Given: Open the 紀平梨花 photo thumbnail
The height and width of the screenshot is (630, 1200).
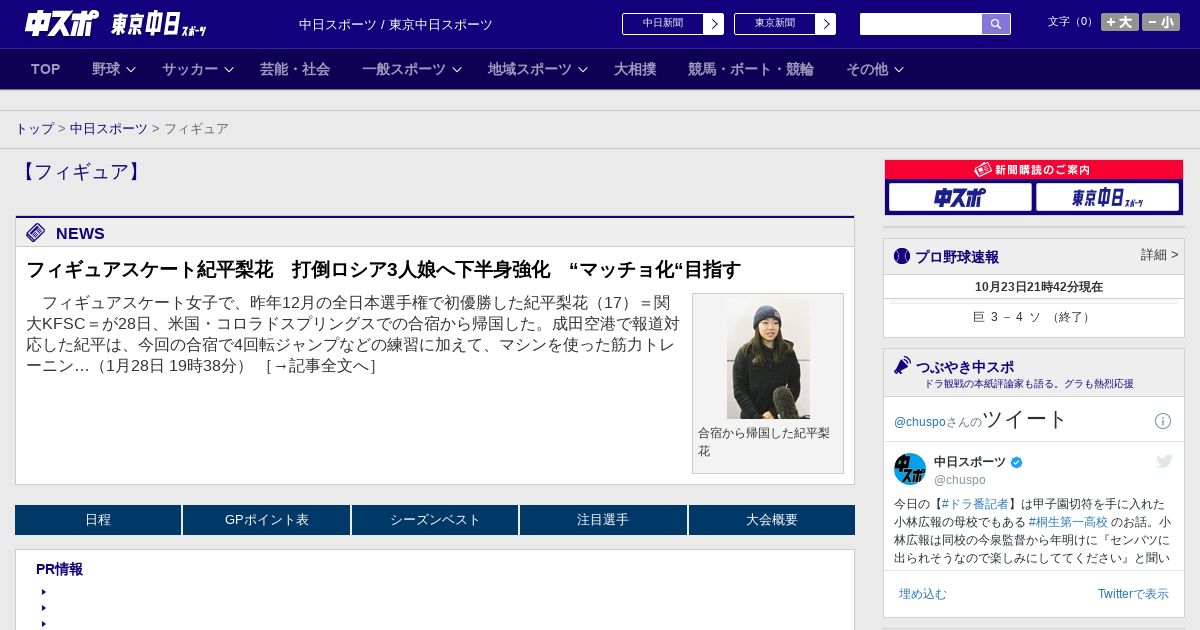Looking at the screenshot, I should (x=768, y=359).
